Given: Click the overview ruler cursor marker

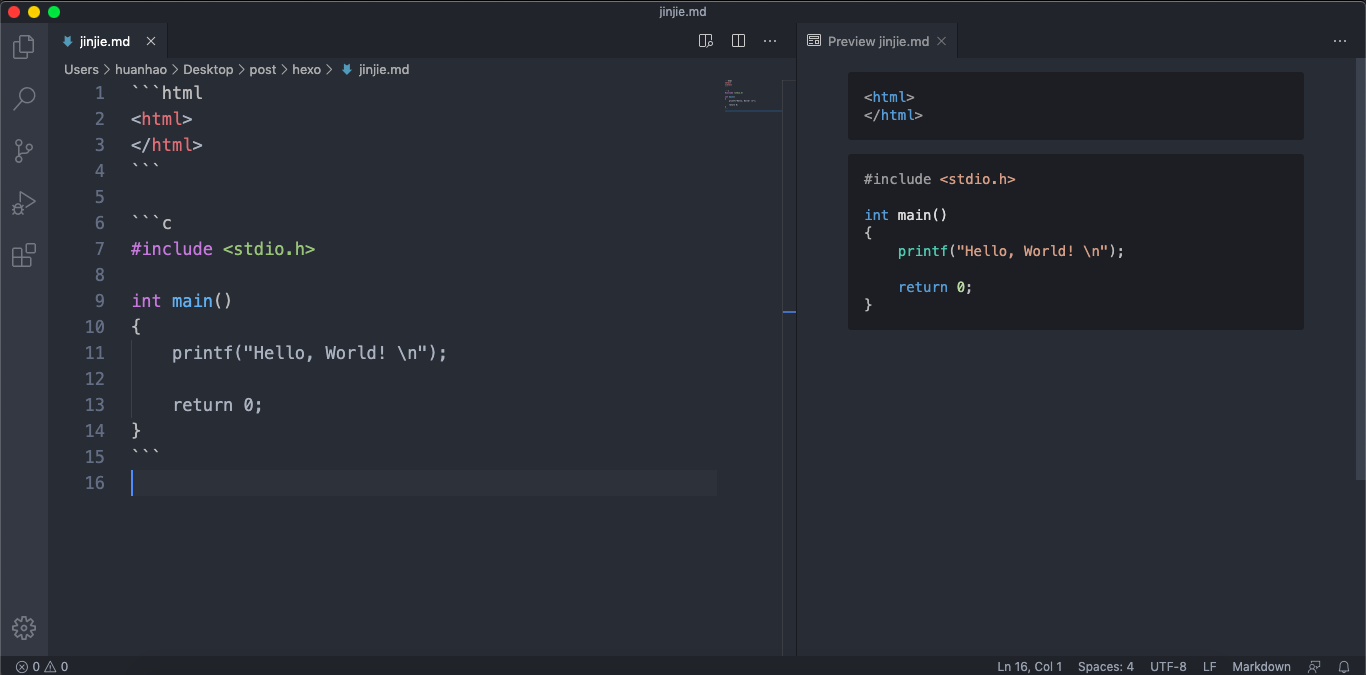Looking at the screenshot, I should 789,312.
